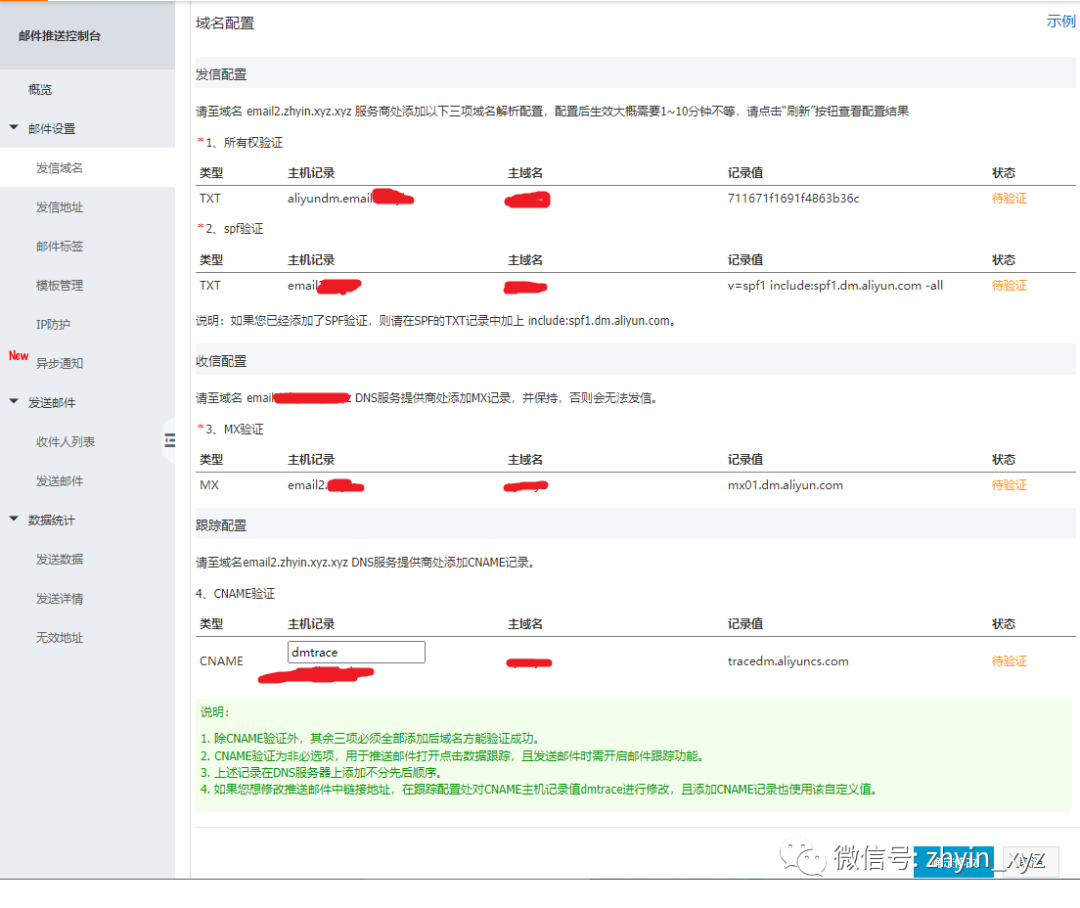Open 异步通知 menu item

(x=59, y=364)
